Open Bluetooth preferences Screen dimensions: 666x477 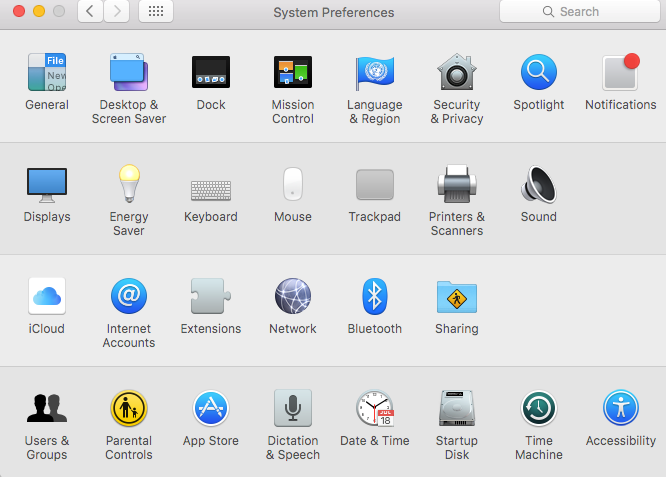(375, 296)
